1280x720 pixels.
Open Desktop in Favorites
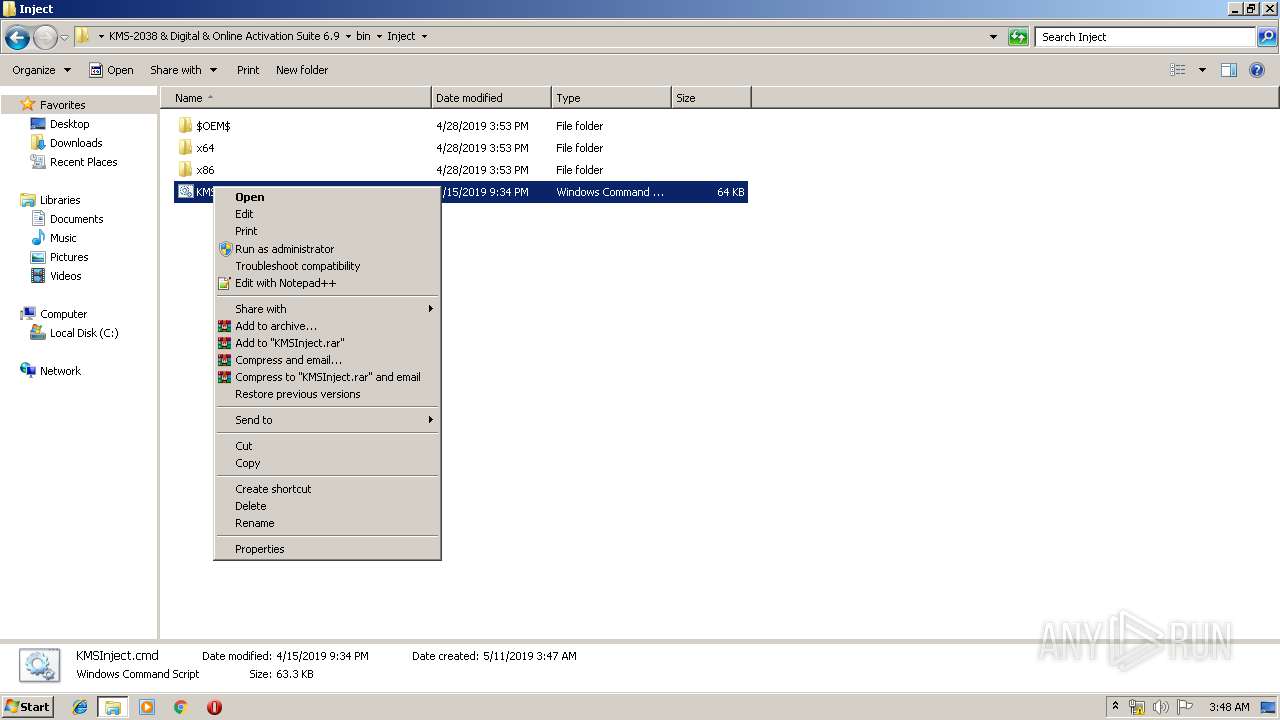pos(69,124)
